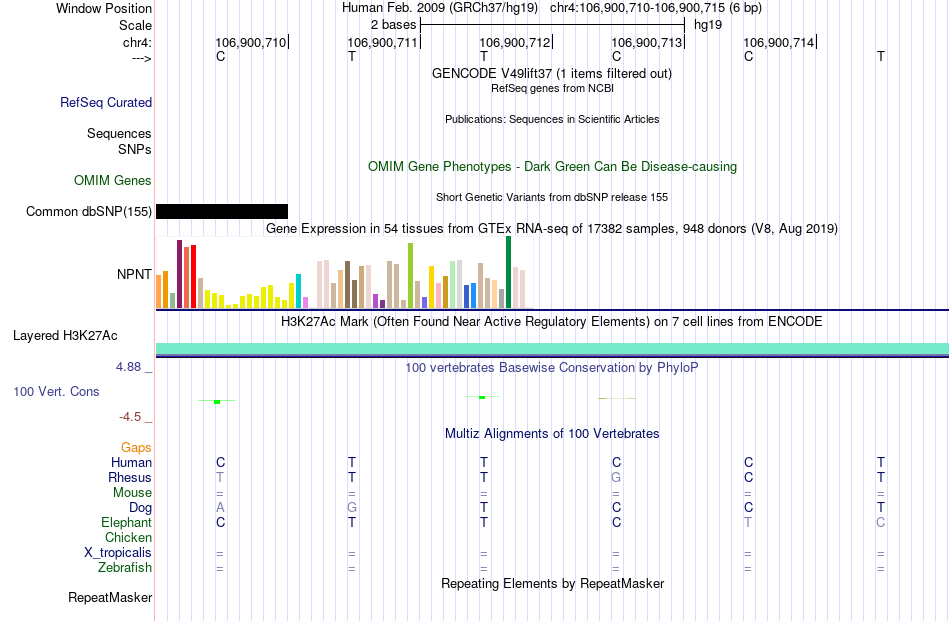Click the light-gray C ending Elephant row
The image size is (950, 621).
(880, 522)
